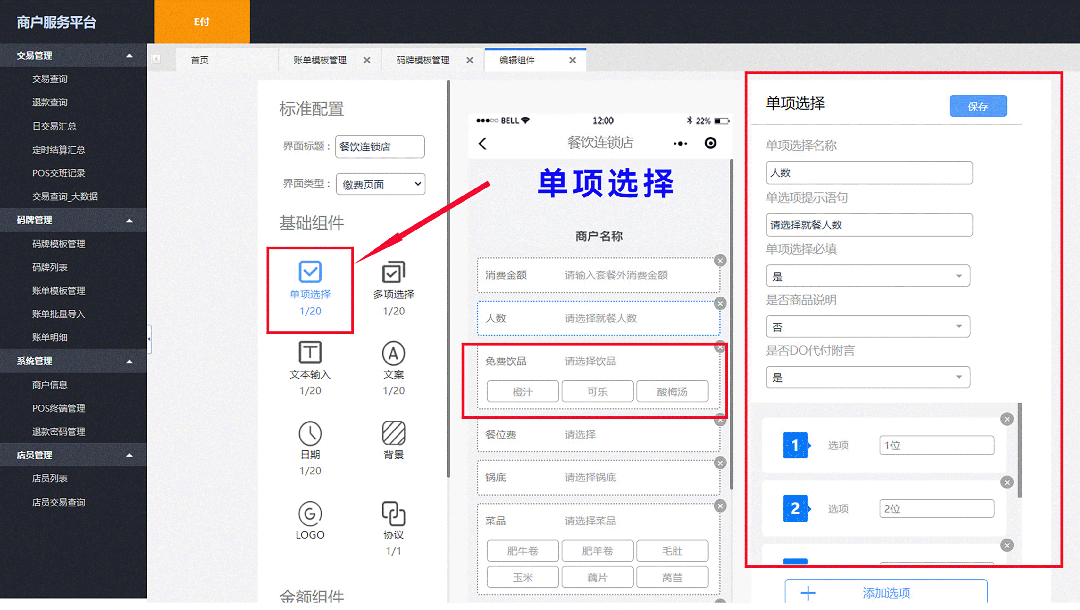Select the 餐位费 row in phone preview
Screen dimensions: 1080x610
(x=599, y=434)
